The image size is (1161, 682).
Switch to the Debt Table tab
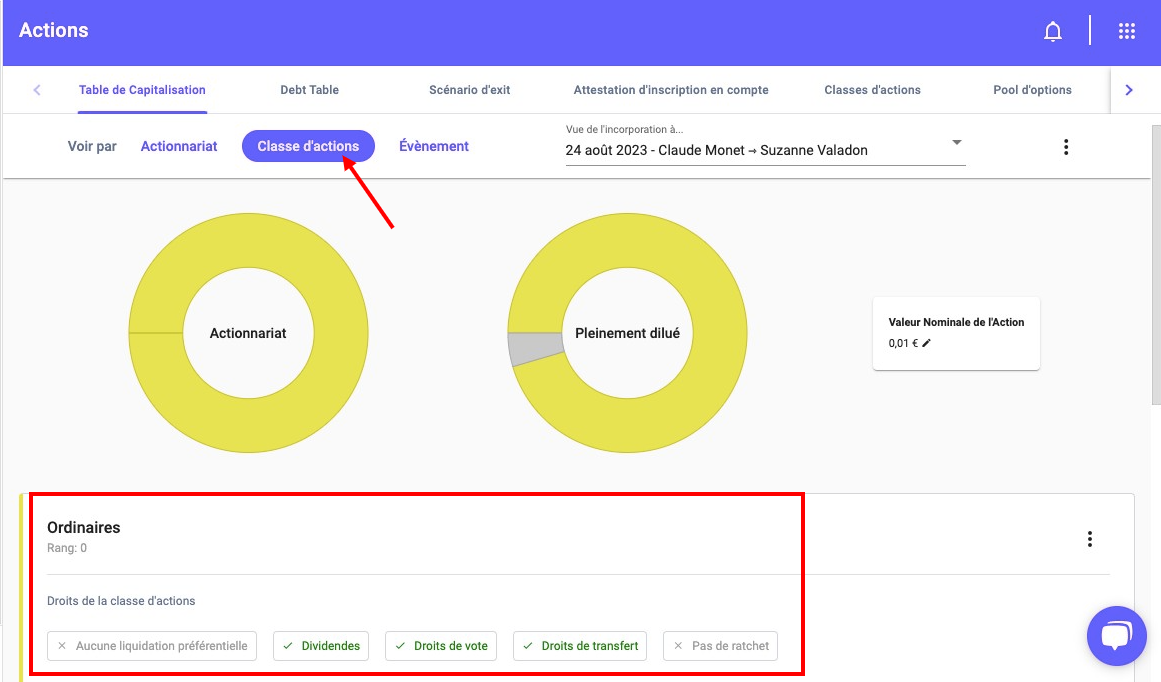click(309, 90)
